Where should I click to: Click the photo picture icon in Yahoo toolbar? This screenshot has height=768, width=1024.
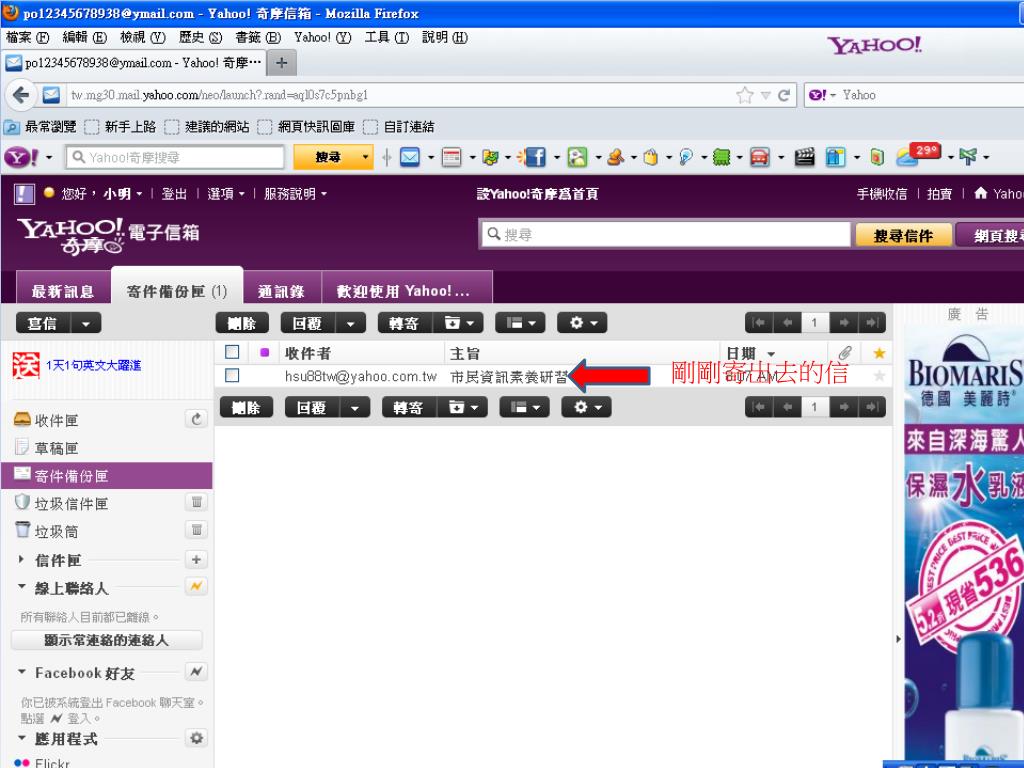(x=577, y=157)
